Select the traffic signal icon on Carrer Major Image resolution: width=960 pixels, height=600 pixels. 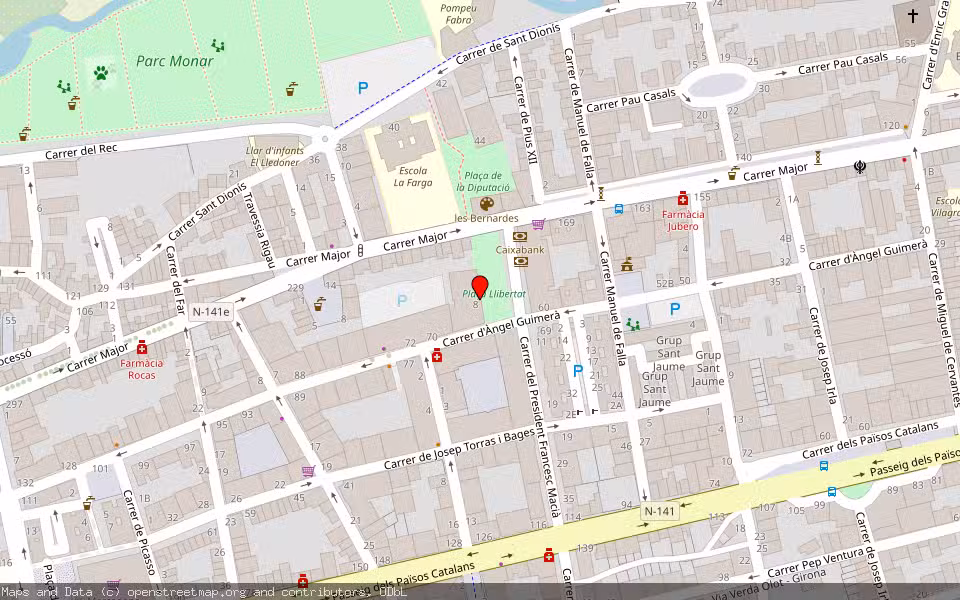360,250
